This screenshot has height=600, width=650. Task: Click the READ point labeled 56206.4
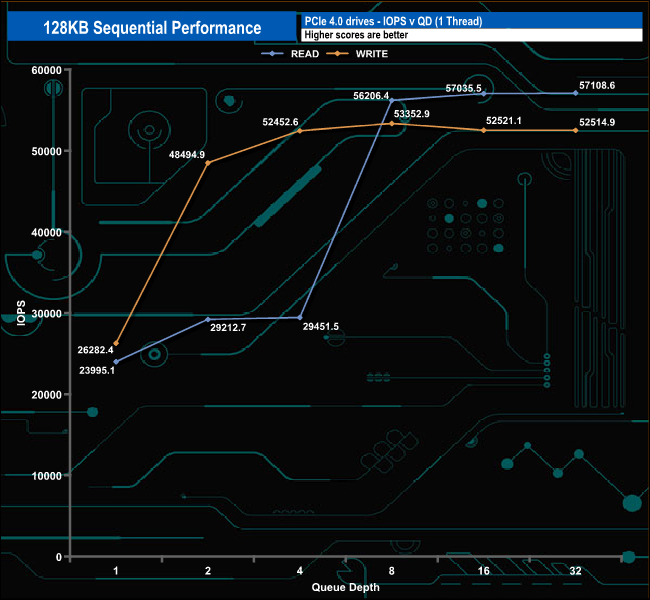click(392, 100)
